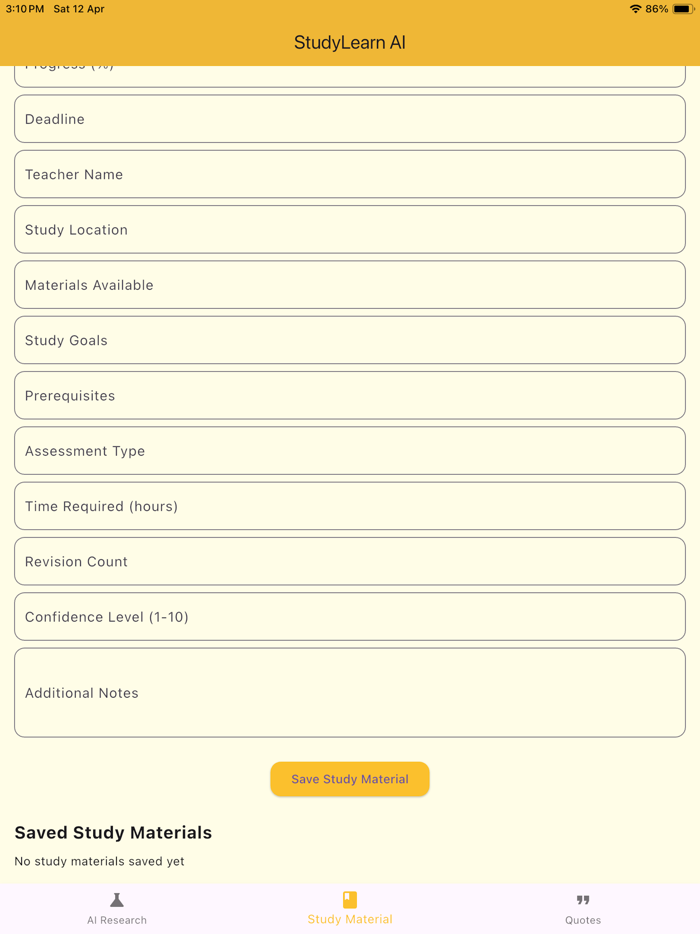Tap the Study Location field

[x=349, y=228]
